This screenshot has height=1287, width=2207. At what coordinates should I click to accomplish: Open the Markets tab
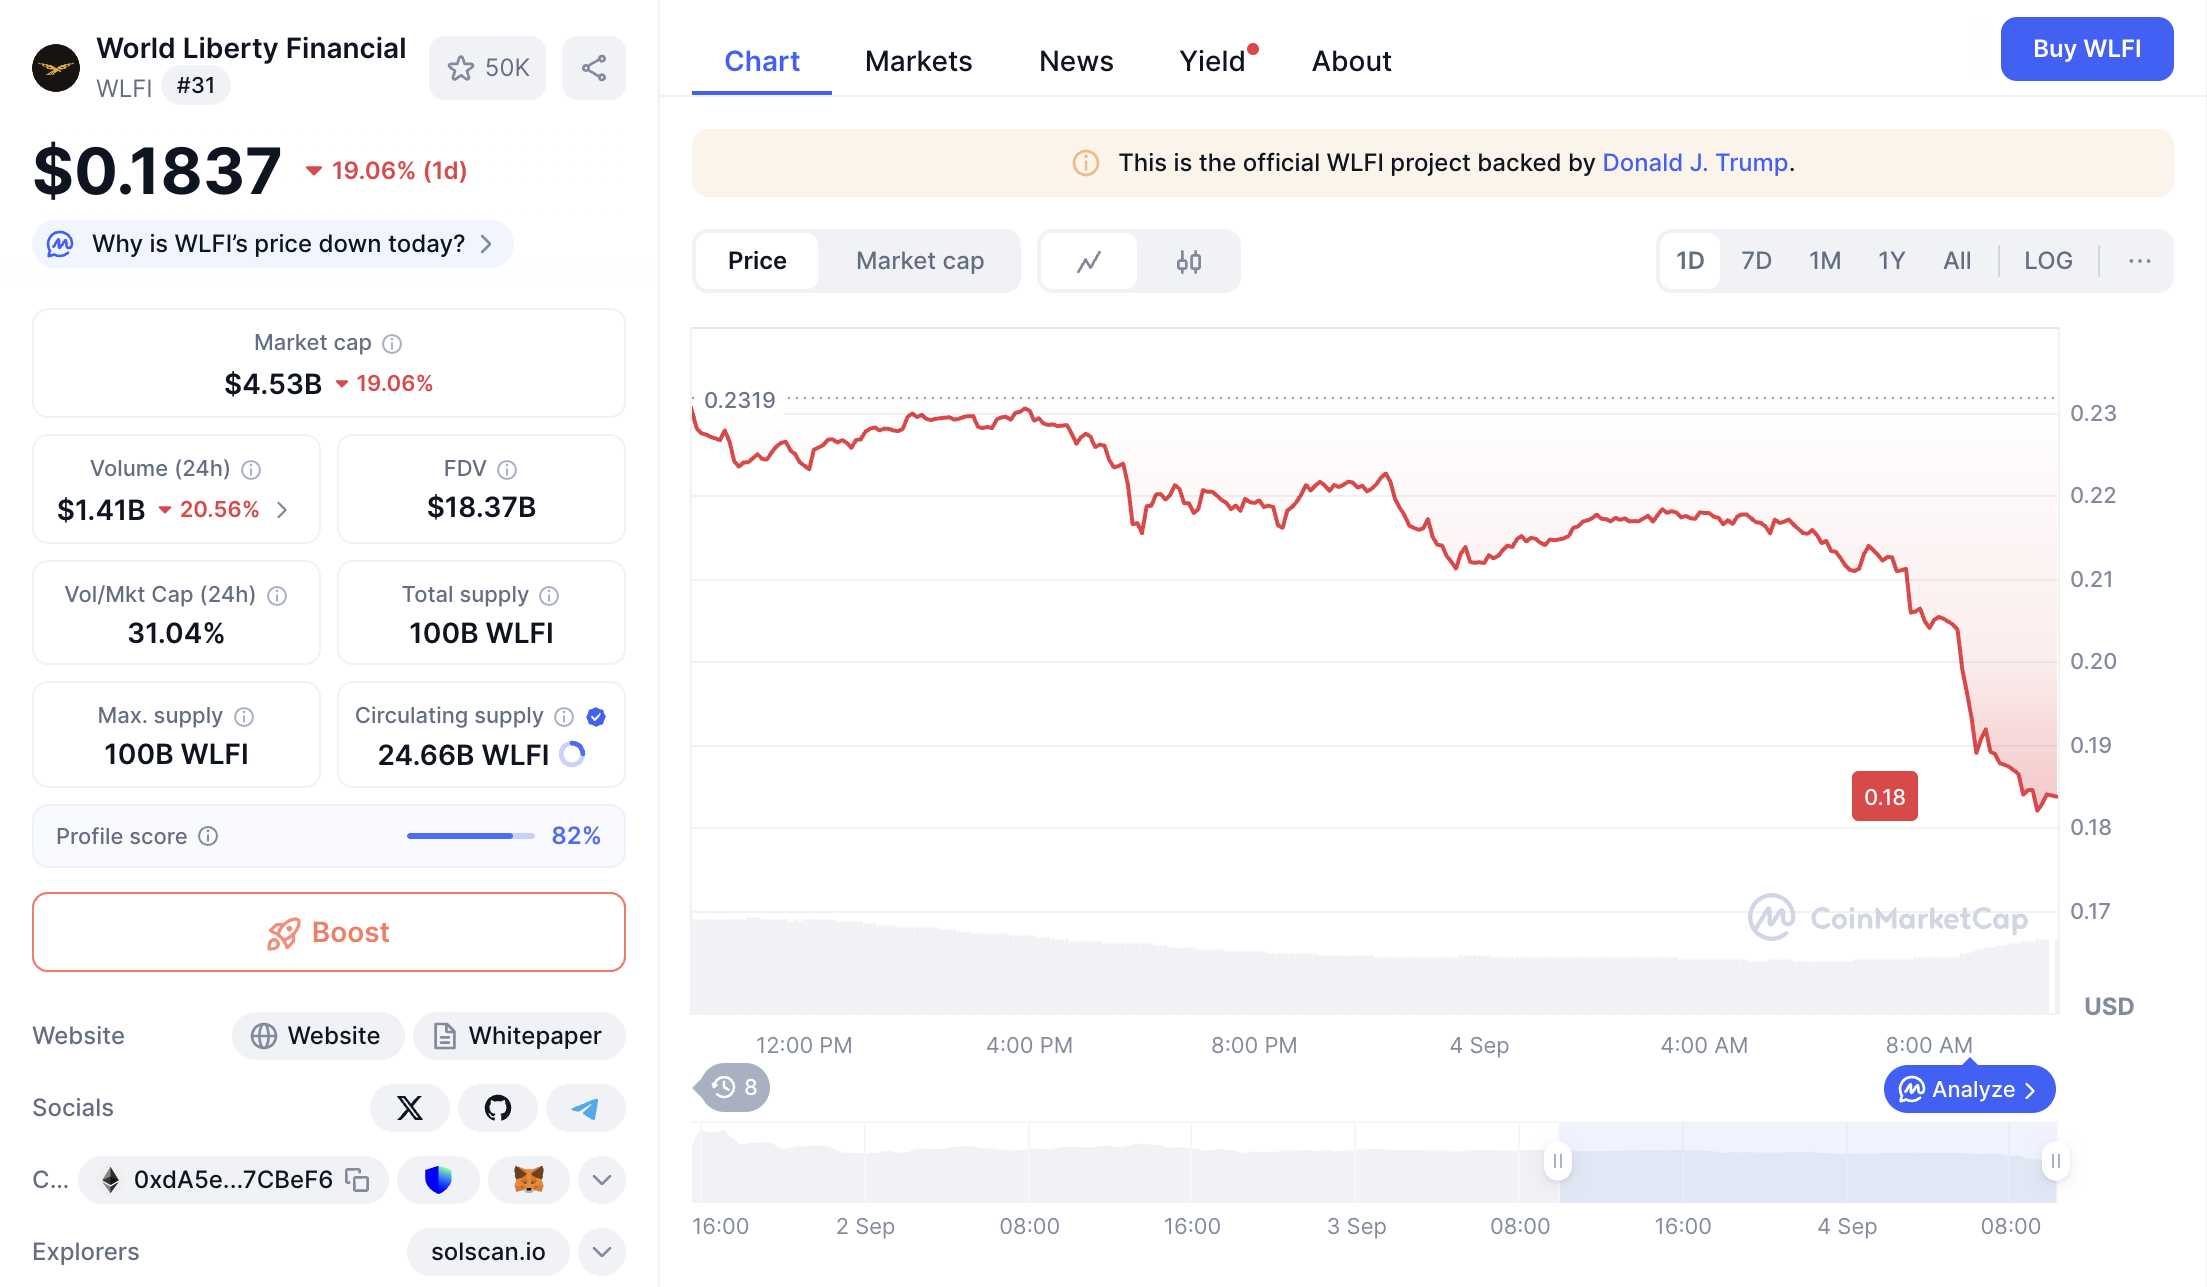tap(918, 61)
